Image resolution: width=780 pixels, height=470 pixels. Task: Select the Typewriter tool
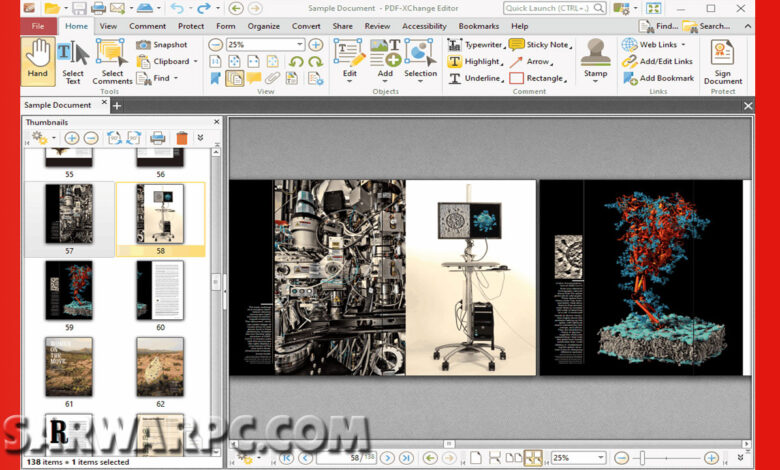(476, 45)
